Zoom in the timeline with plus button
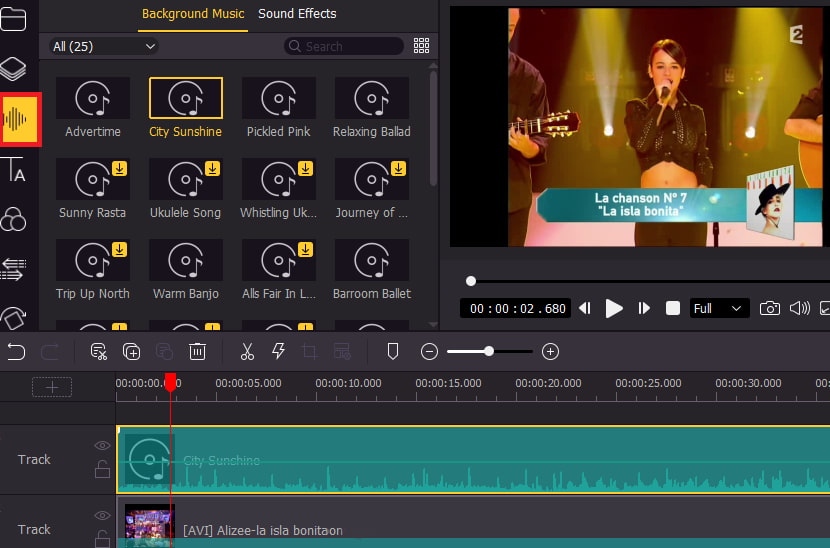 [x=551, y=352]
